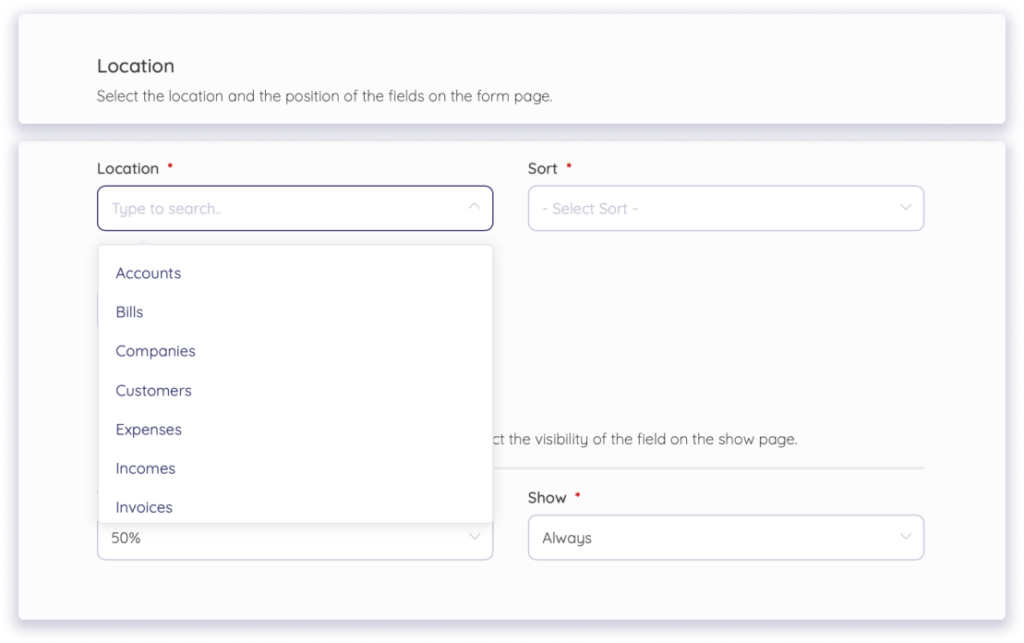The width and height of the screenshot is (1024, 643).
Task: Select Accounts from the Location list
Action: pyautogui.click(x=148, y=273)
